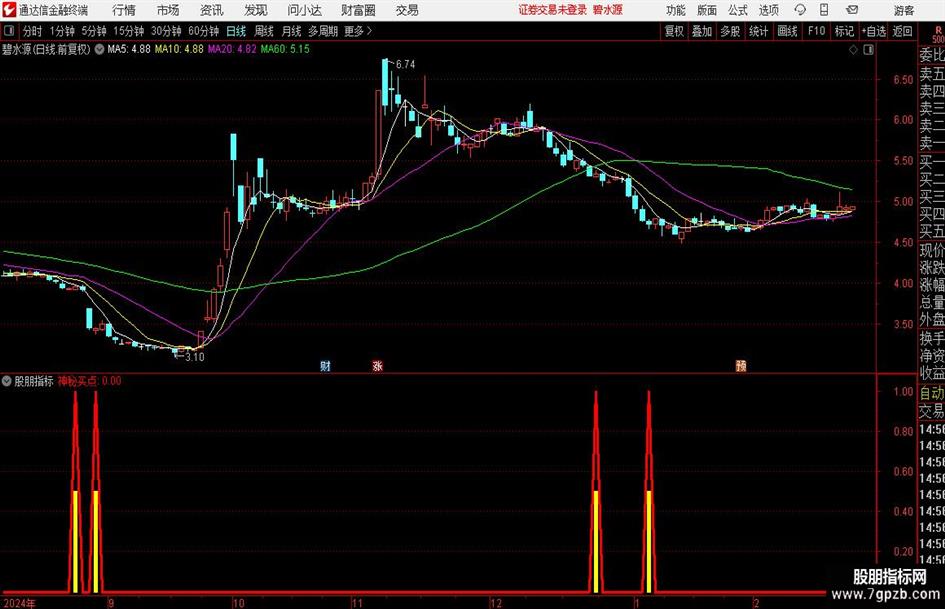Toggle the right panel icon above chart
This screenshot has width=945, height=609.
tap(868, 50)
